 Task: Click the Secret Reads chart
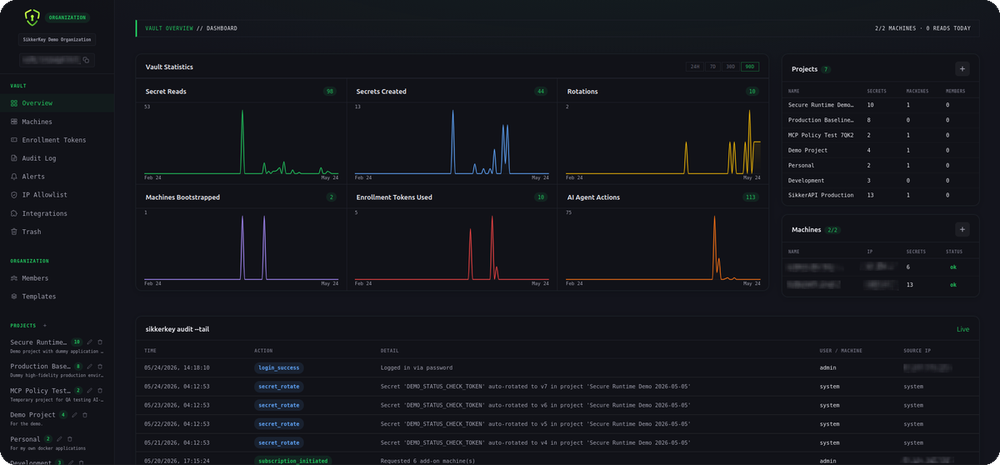[x=241, y=142]
